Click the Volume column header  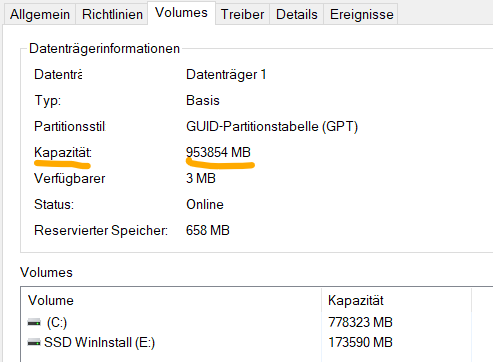click(x=171, y=300)
